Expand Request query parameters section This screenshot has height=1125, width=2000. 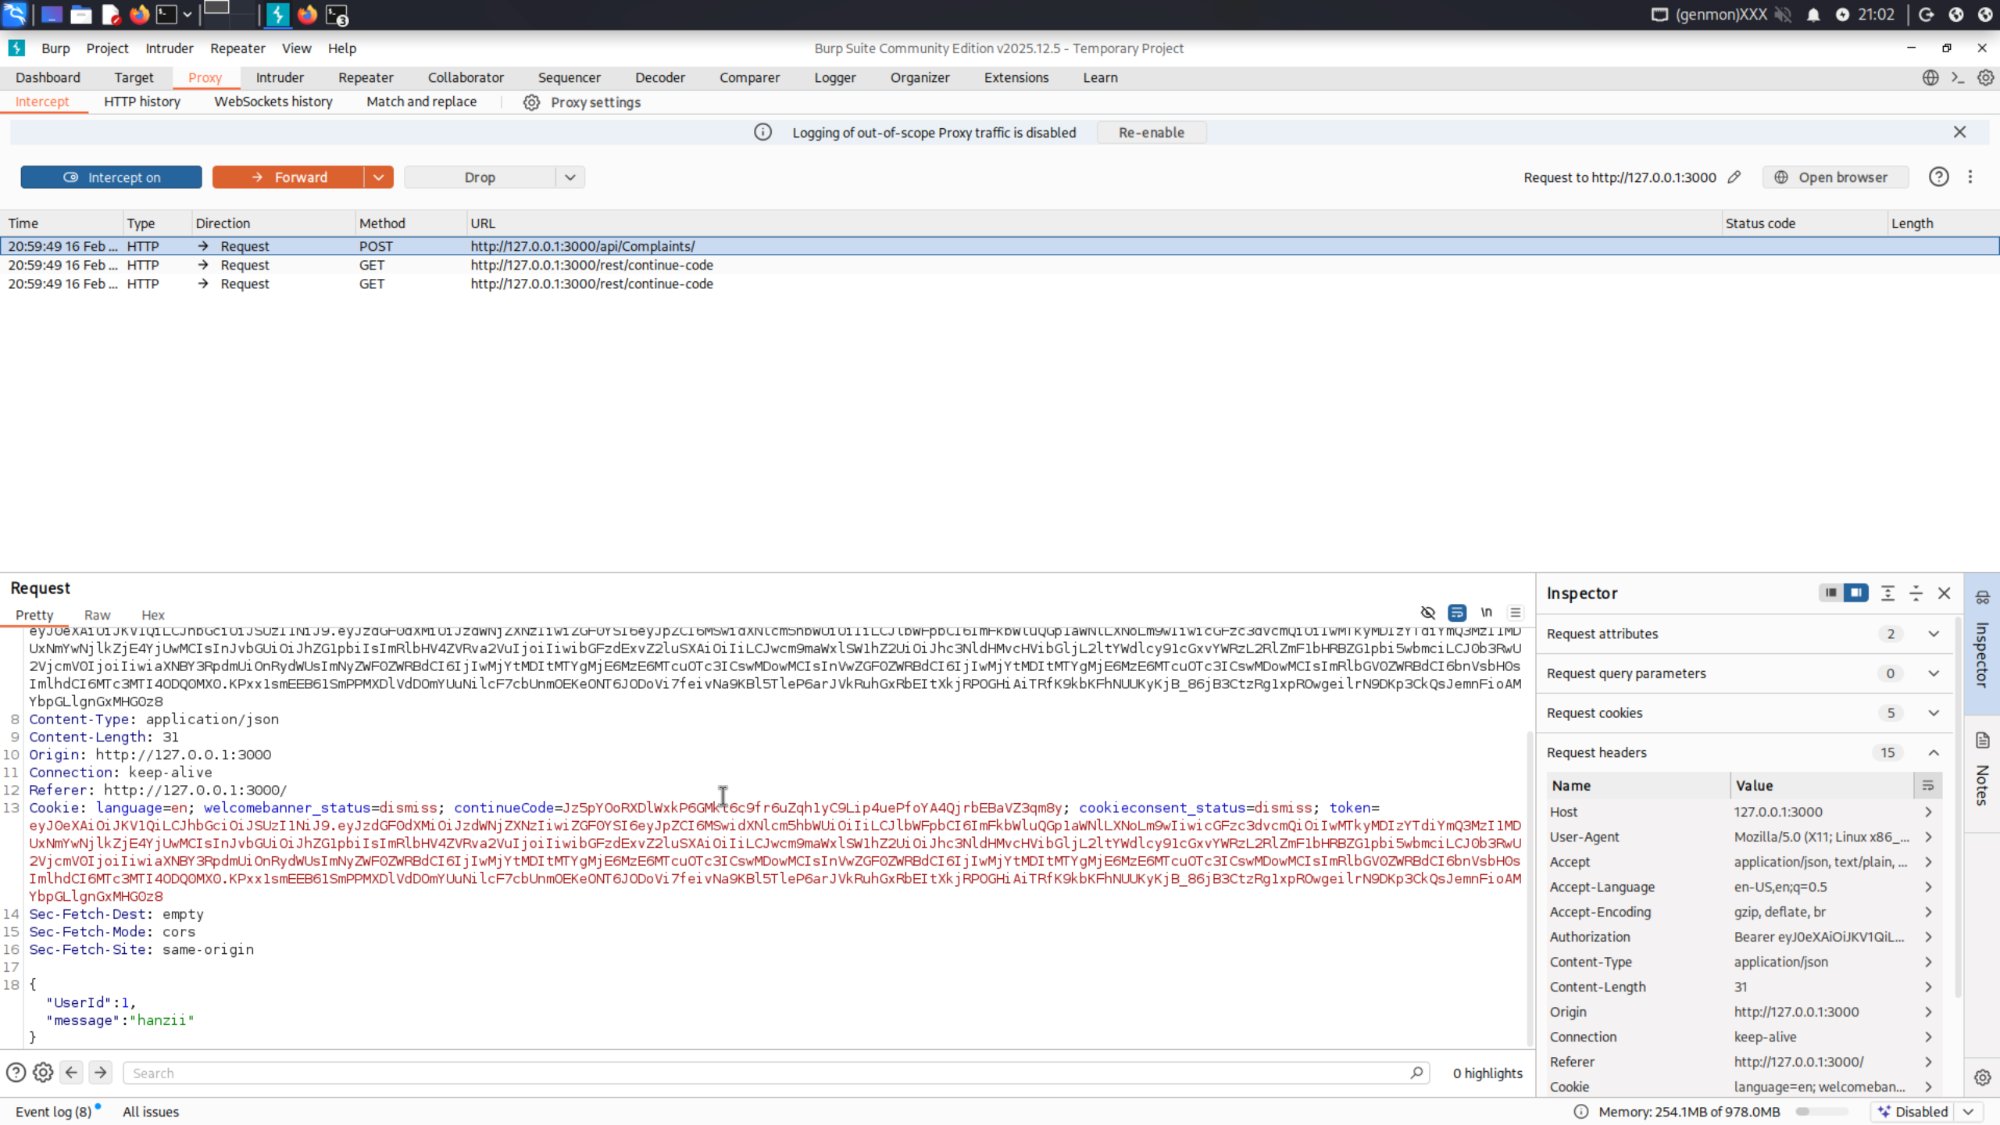[x=1933, y=673]
